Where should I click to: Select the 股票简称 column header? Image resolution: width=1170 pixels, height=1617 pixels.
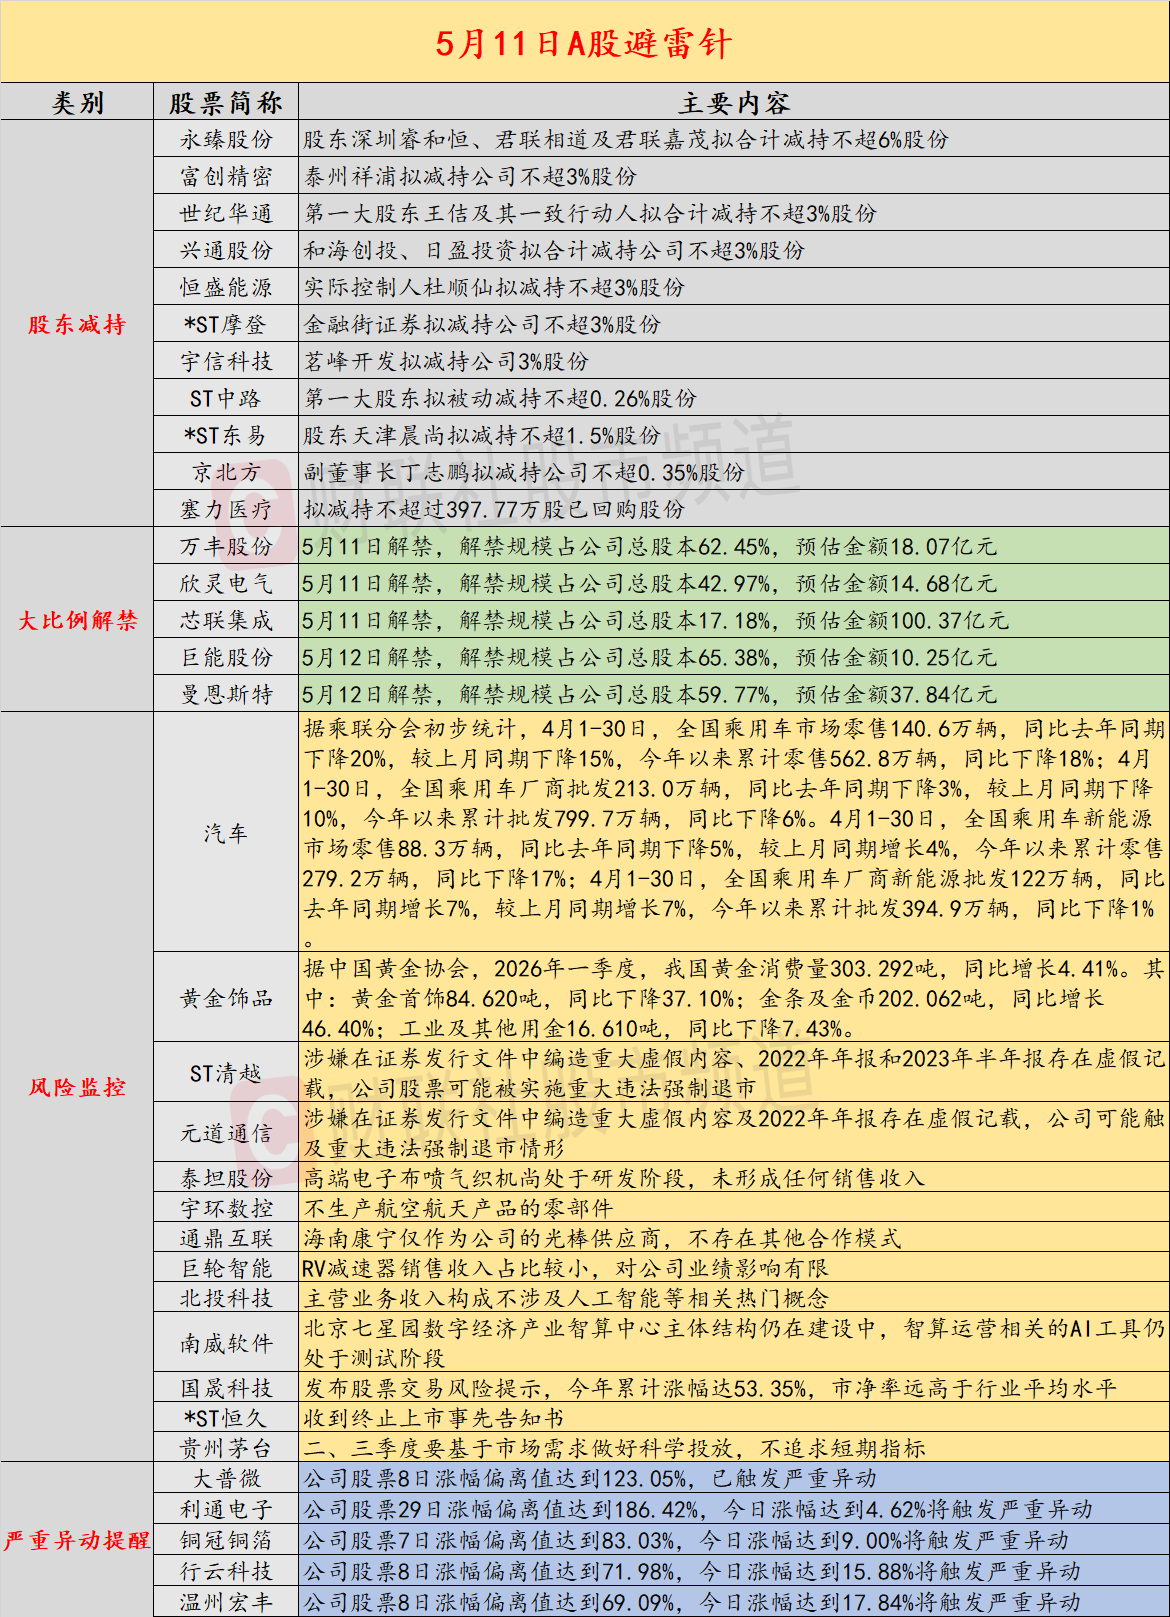[226, 103]
